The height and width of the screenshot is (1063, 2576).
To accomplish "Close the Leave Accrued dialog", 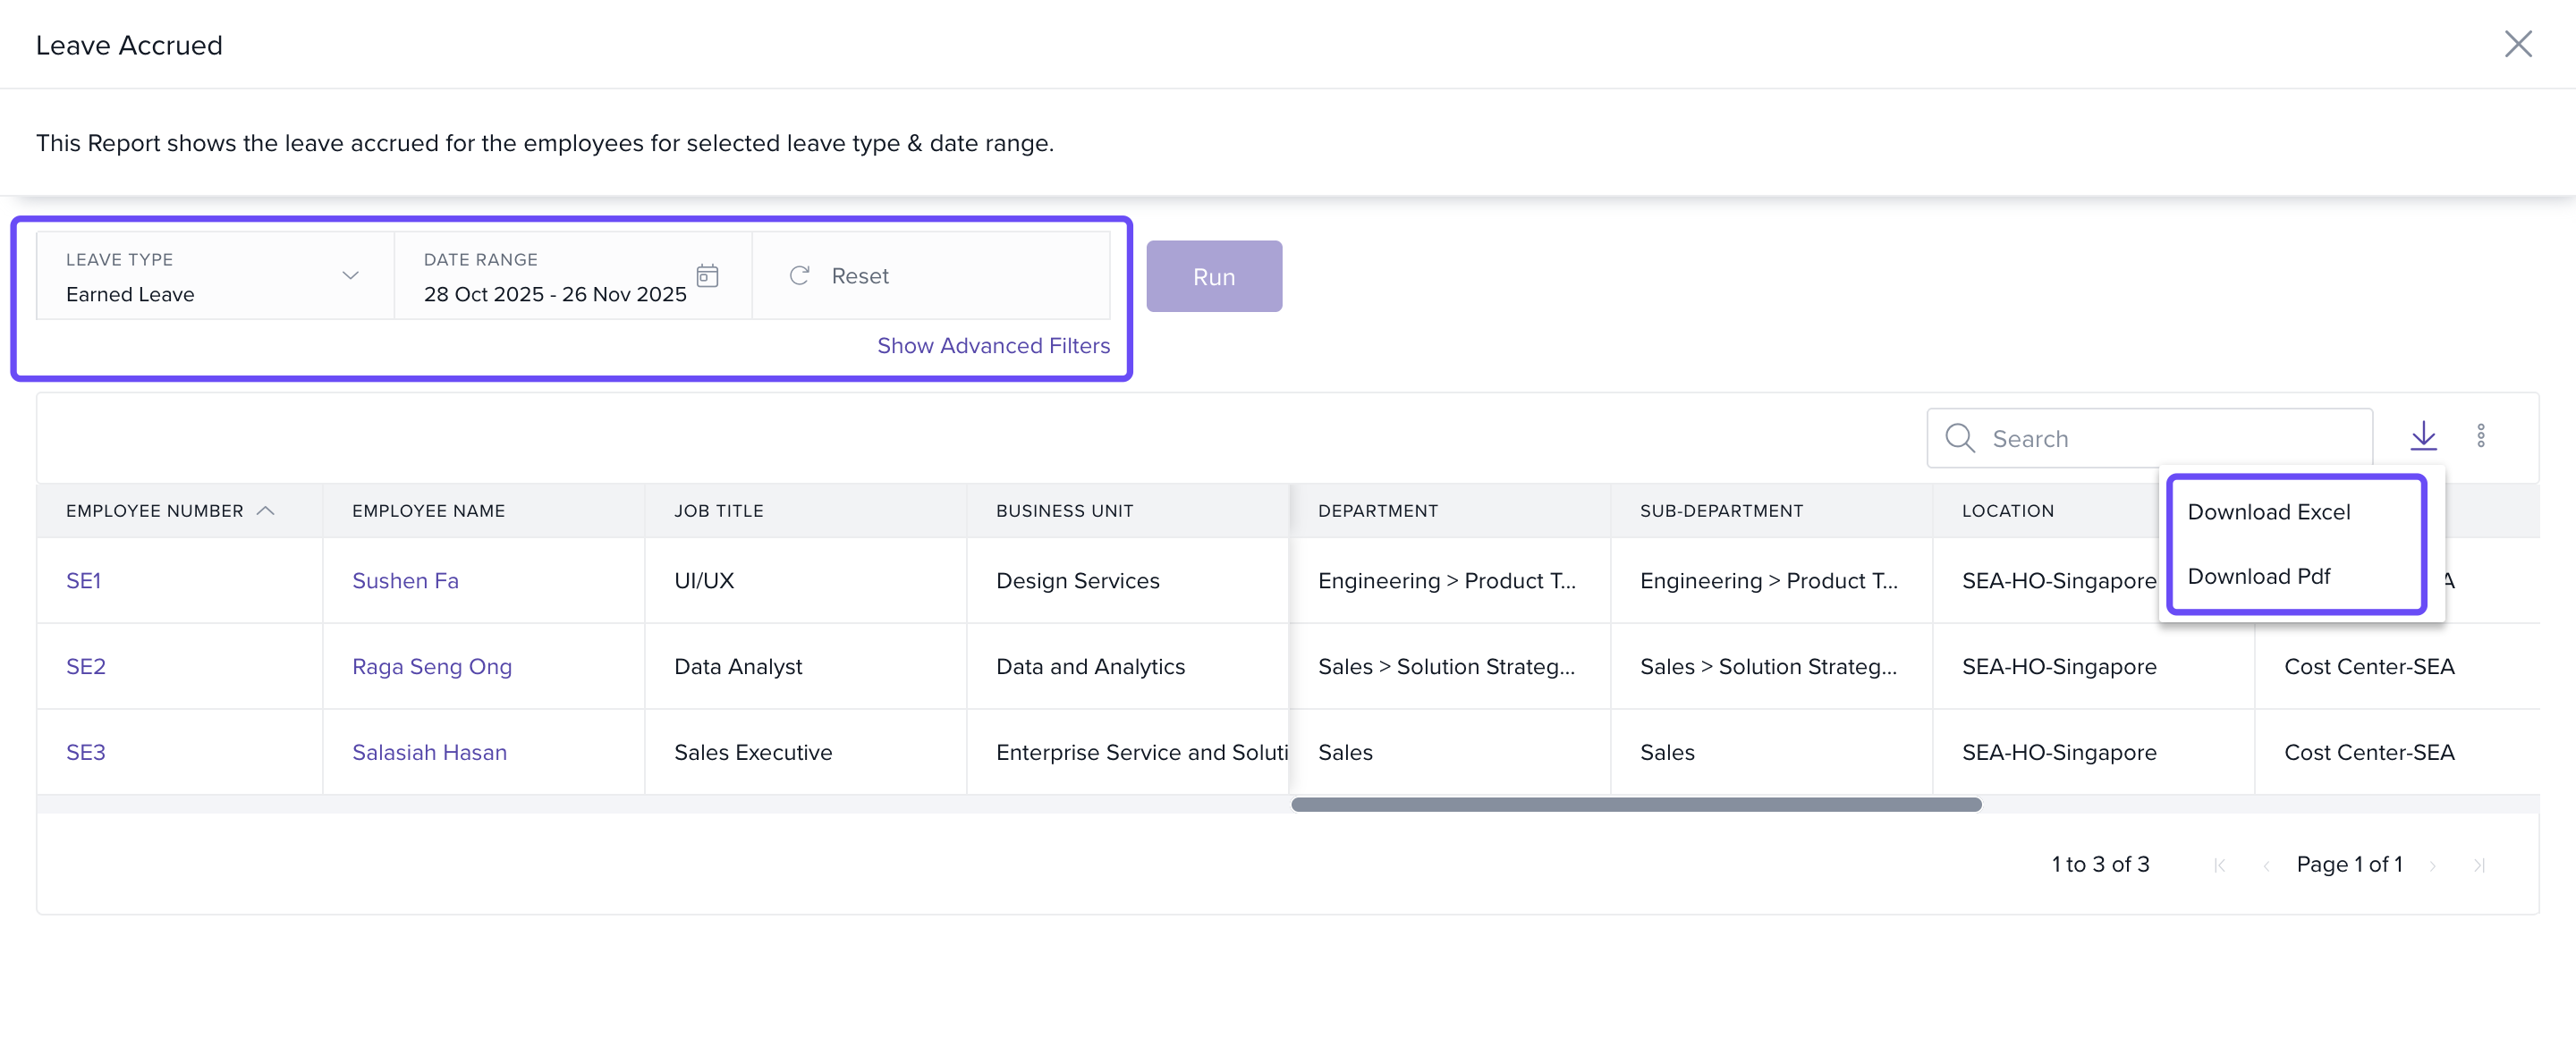I will [x=2517, y=44].
